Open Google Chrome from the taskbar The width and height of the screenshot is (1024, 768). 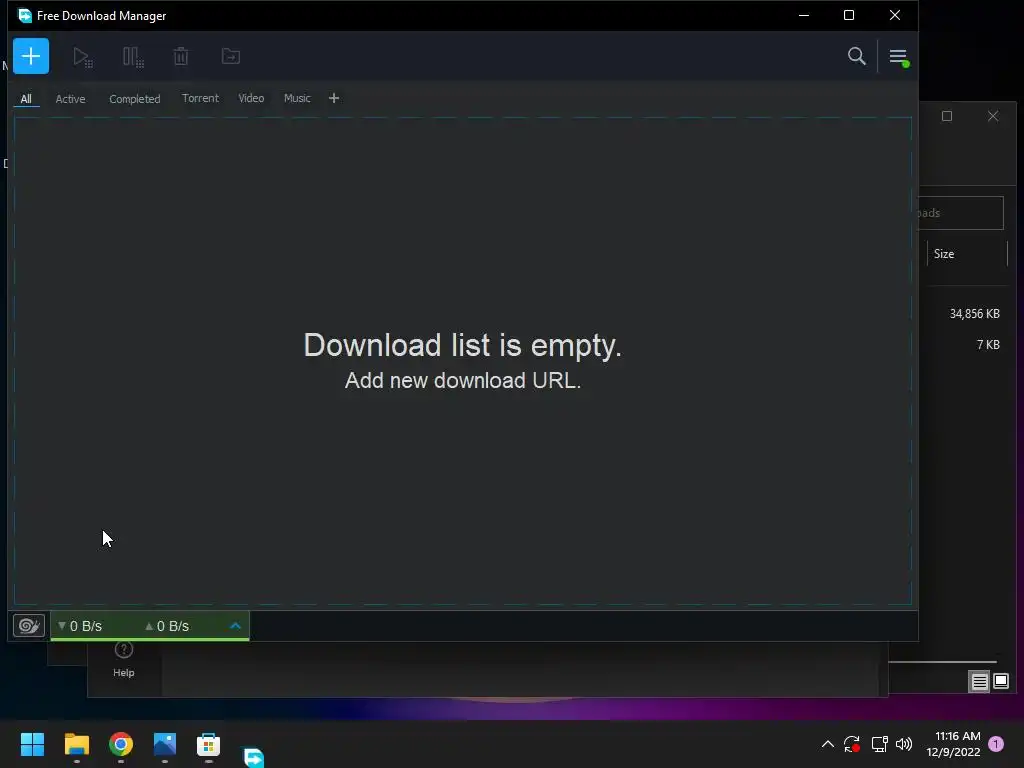(x=121, y=744)
